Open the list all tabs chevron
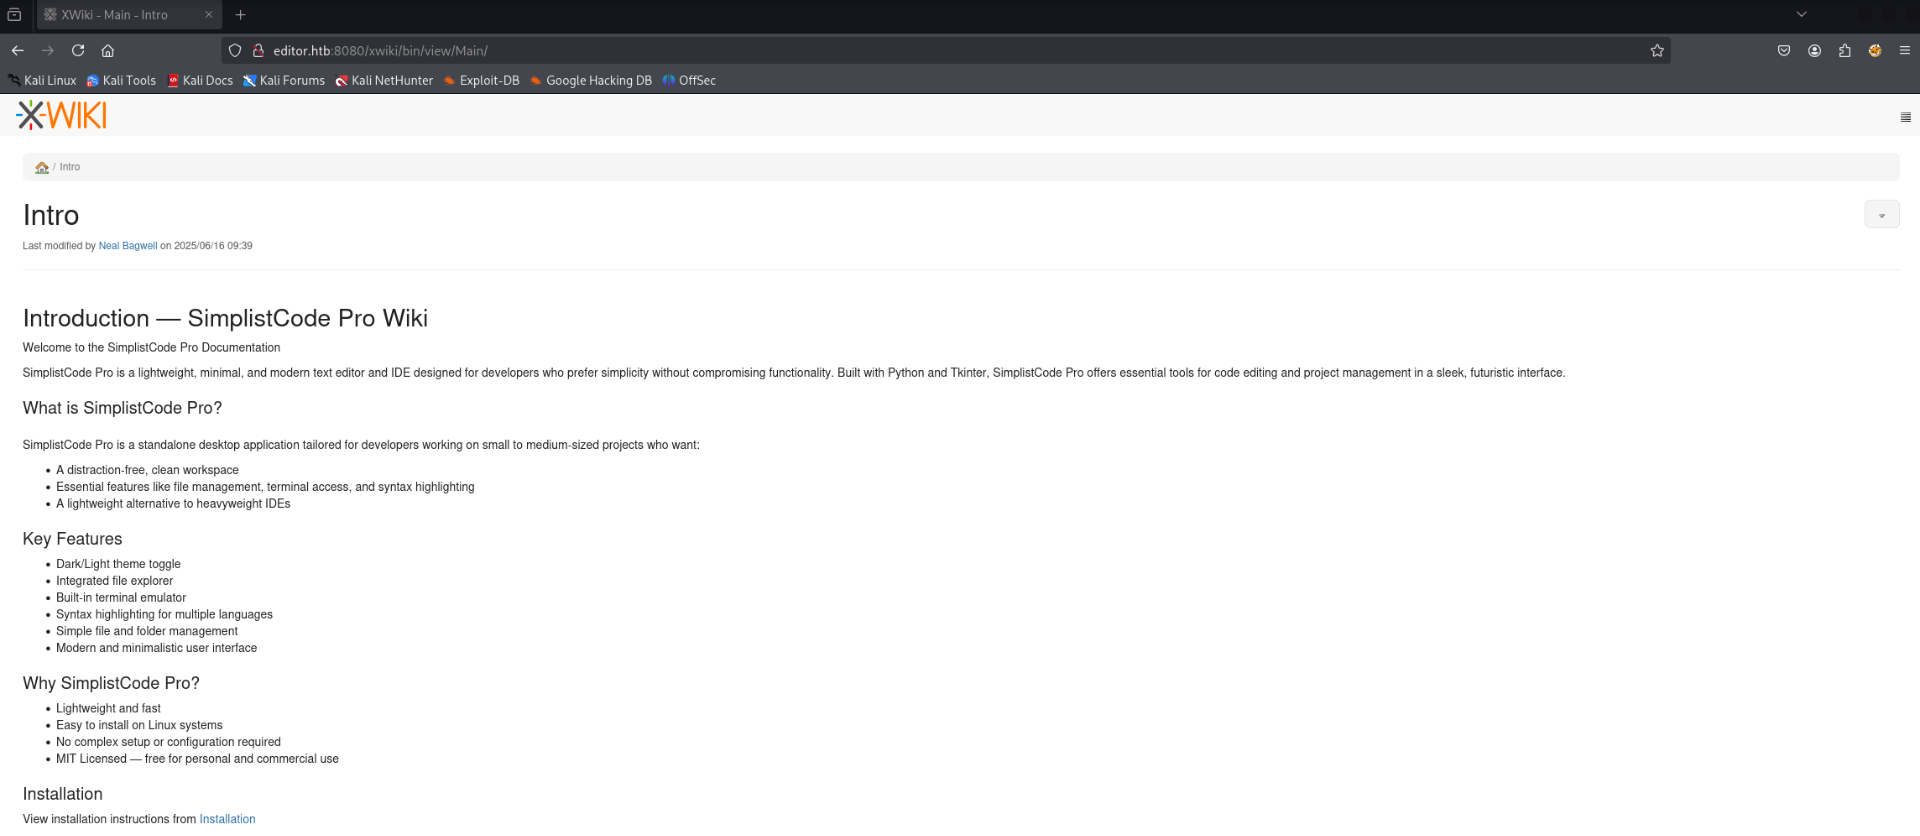Viewport: 1920px width, 836px height. 1802,15
